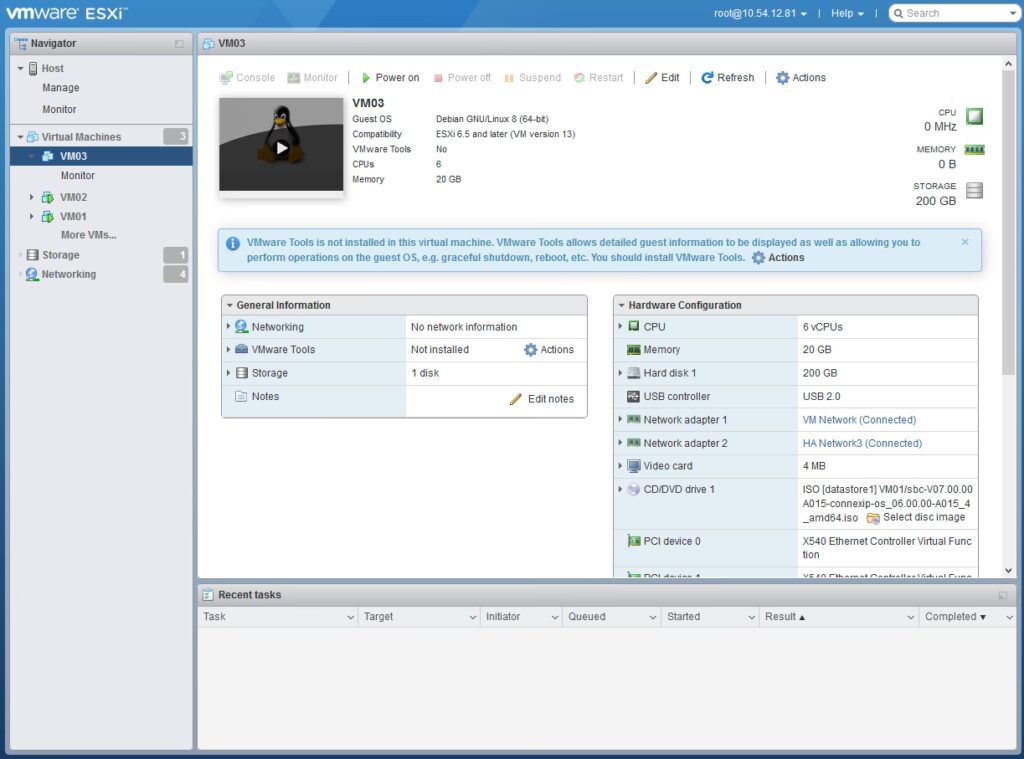Screen dimensions: 1024x759
Task: Expand the VM02 tree node
Action: (31, 197)
